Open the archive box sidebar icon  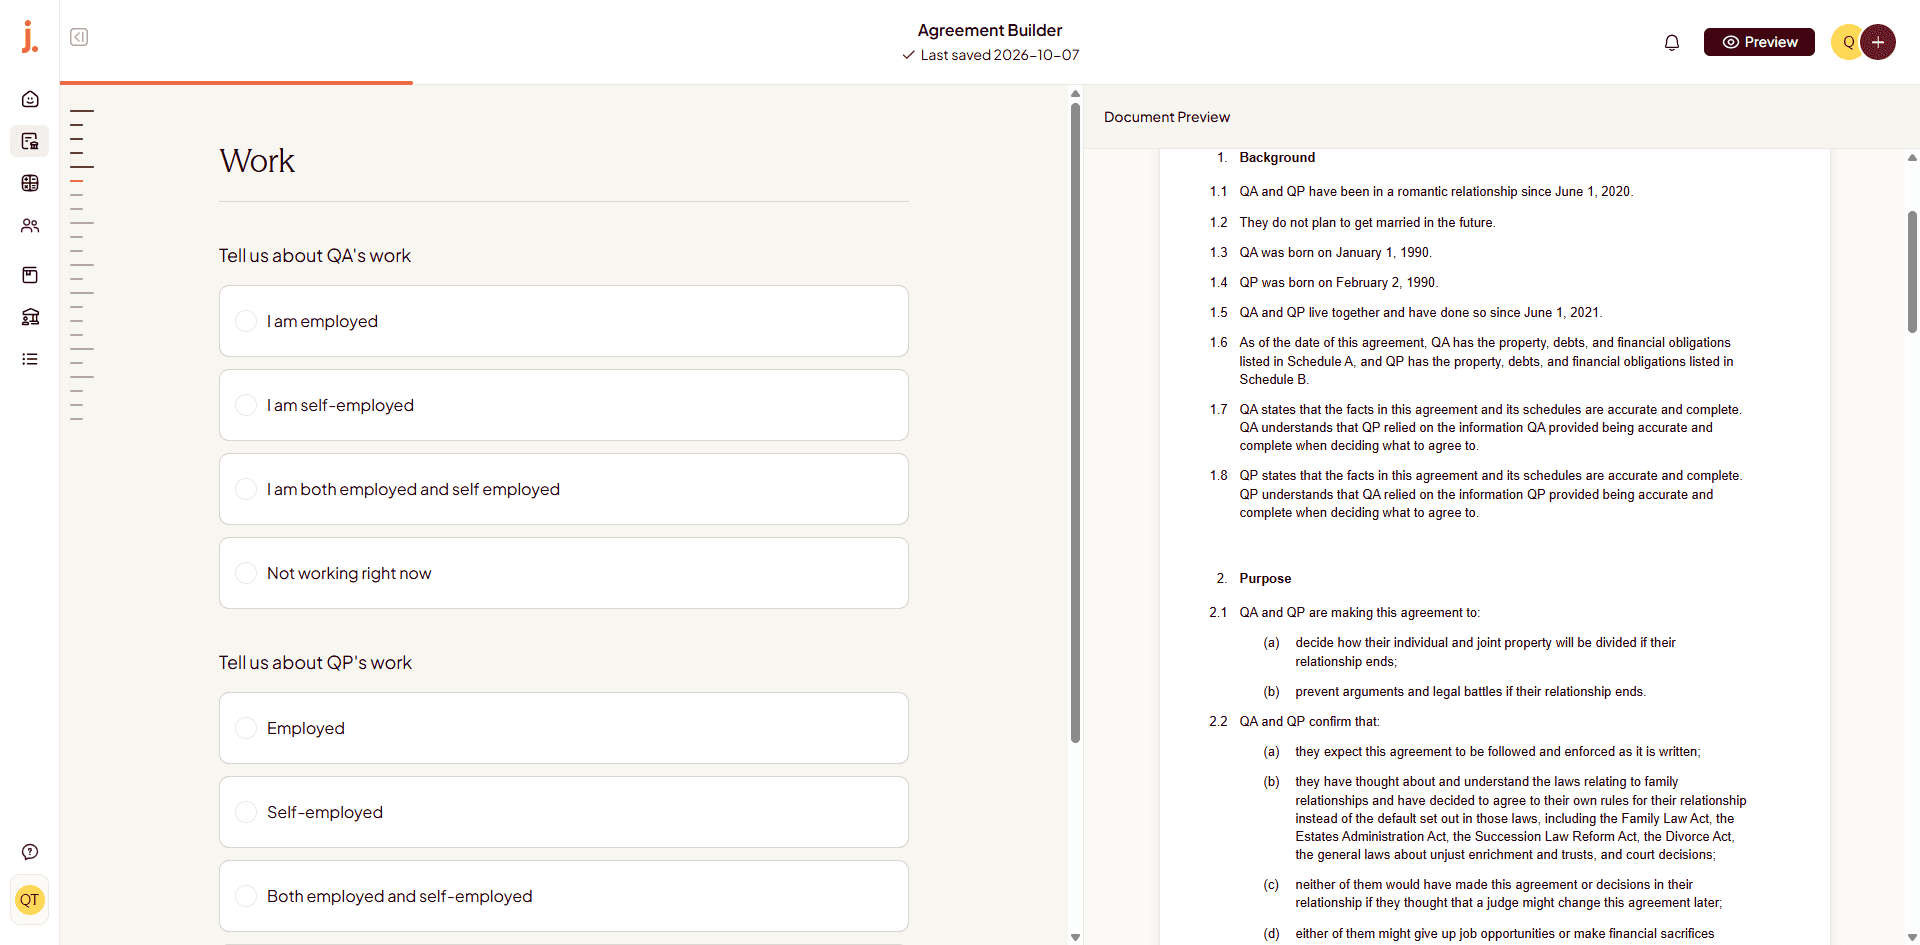click(30, 275)
